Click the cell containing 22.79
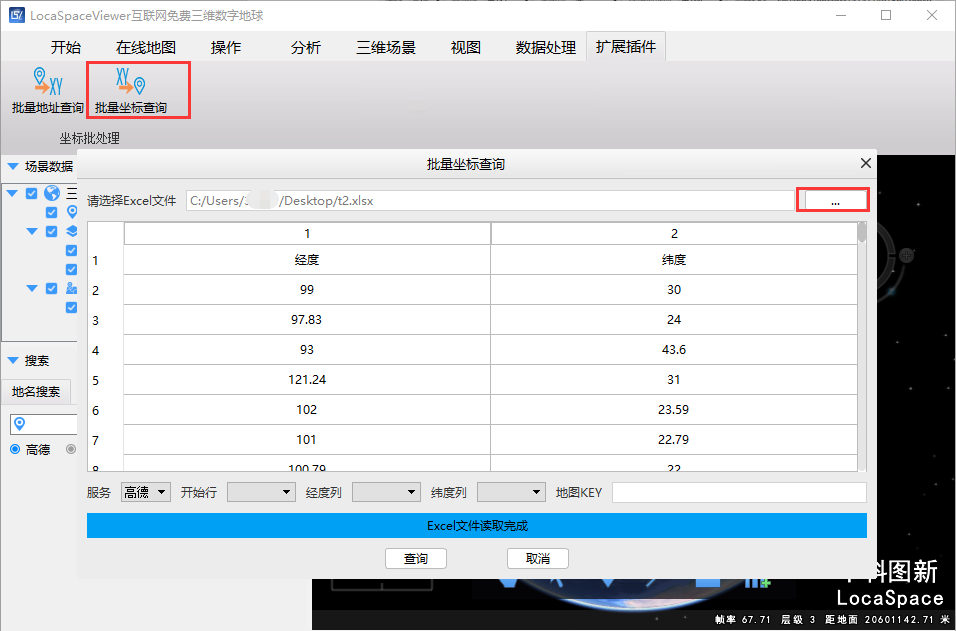This screenshot has height=631, width=956. pyautogui.click(x=674, y=440)
